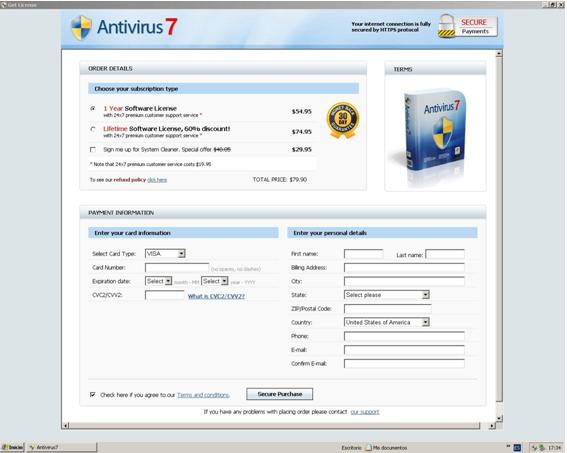The height and width of the screenshot is (453, 567).
Task: Click the horizontal scrollbar right arrow
Action: click(492, 426)
